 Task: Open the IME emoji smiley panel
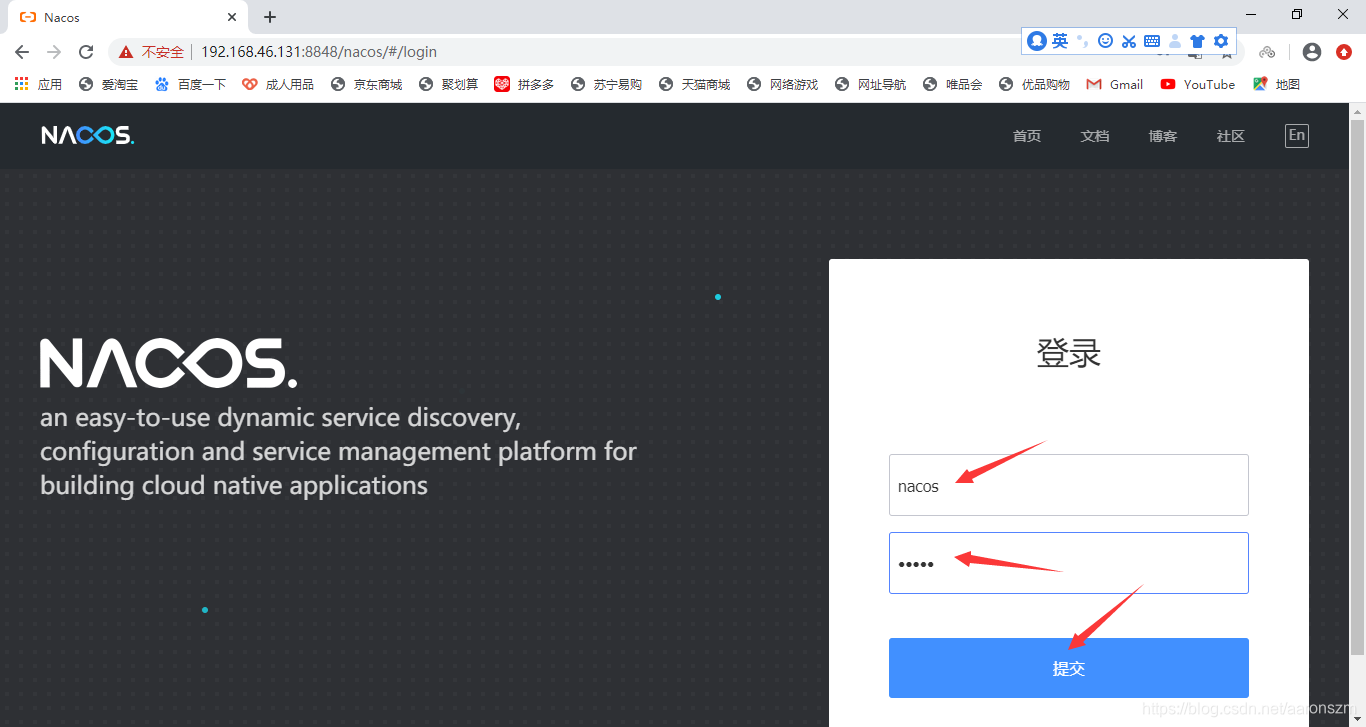[x=1105, y=41]
